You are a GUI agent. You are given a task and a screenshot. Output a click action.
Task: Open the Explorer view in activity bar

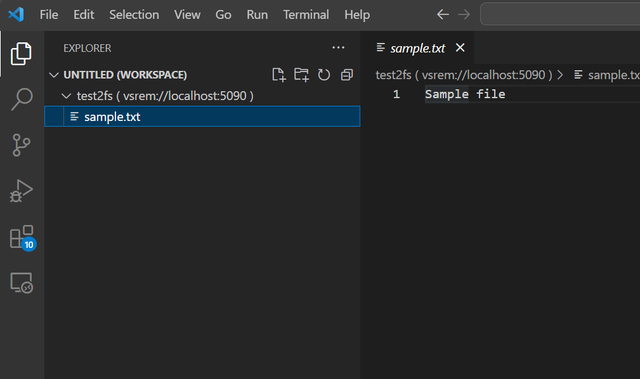[21, 53]
